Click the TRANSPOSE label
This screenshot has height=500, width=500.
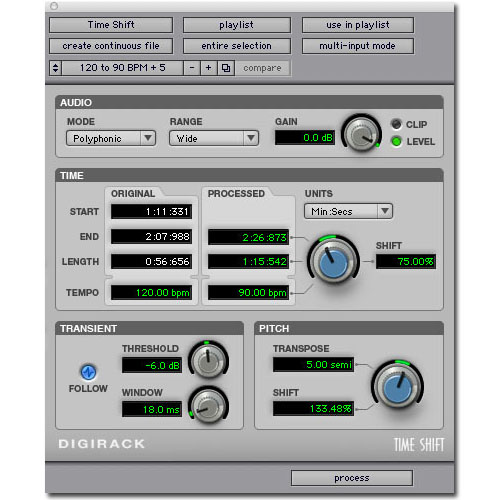click(301, 349)
